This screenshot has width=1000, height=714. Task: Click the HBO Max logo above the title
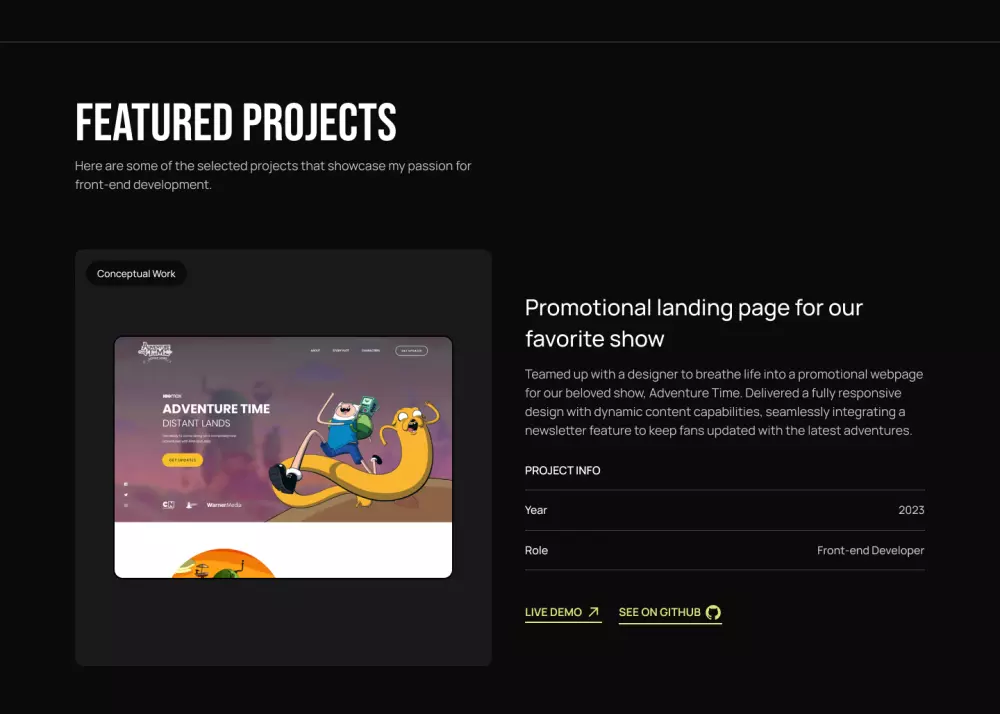[172, 395]
